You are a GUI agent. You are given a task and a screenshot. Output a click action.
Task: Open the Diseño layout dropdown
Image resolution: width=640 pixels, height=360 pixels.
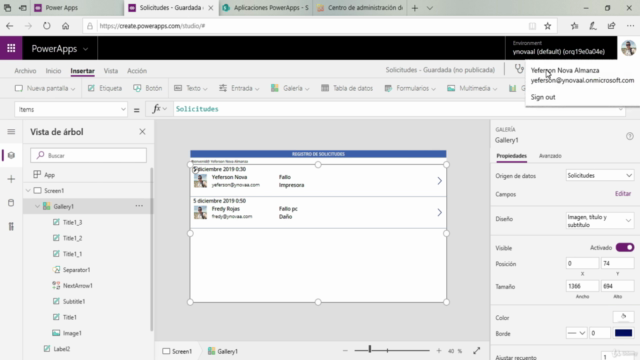click(x=599, y=220)
